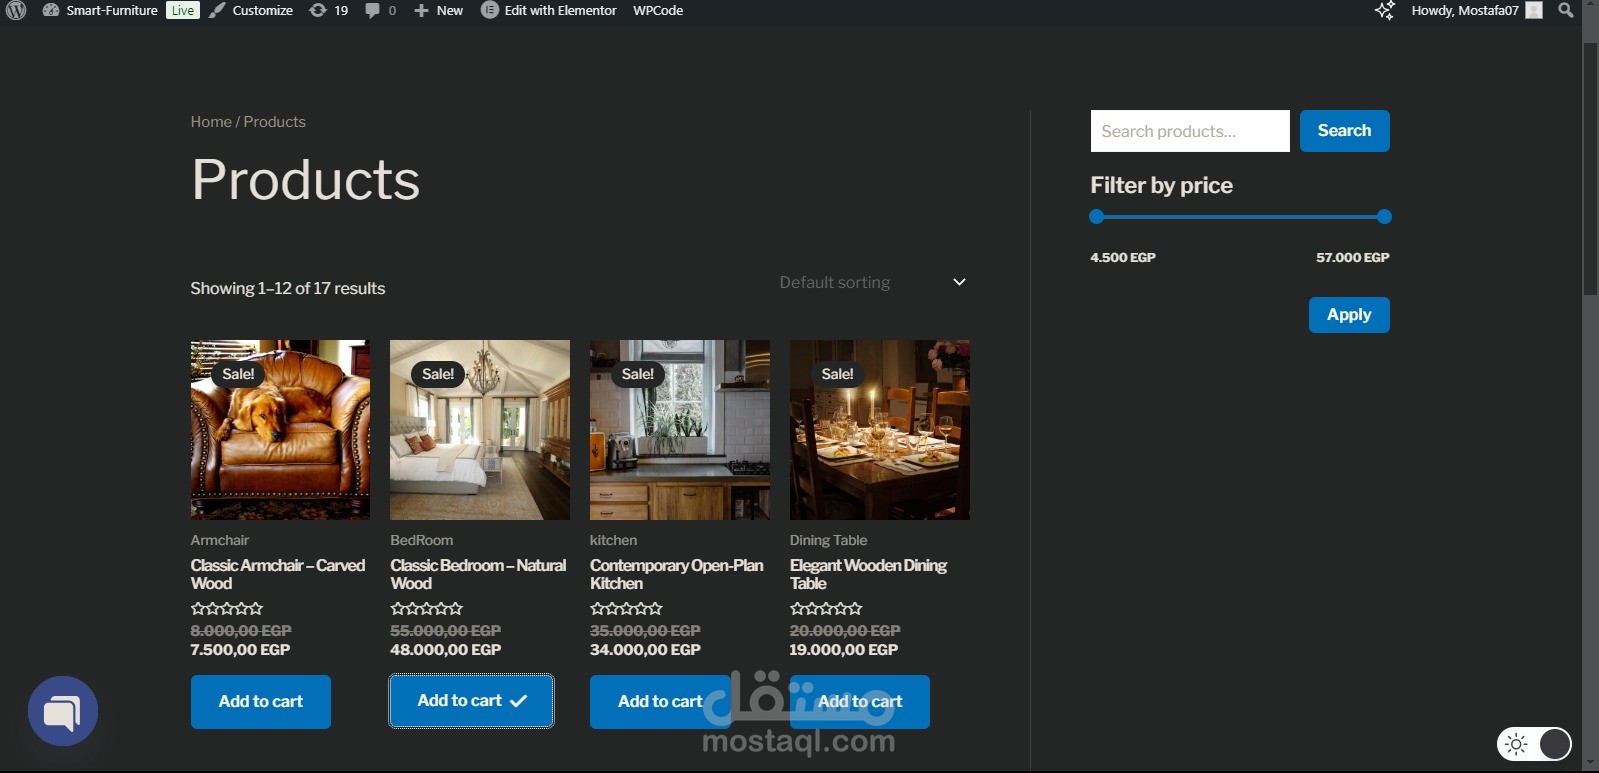Click the Customize paintbrush item

[251, 10]
